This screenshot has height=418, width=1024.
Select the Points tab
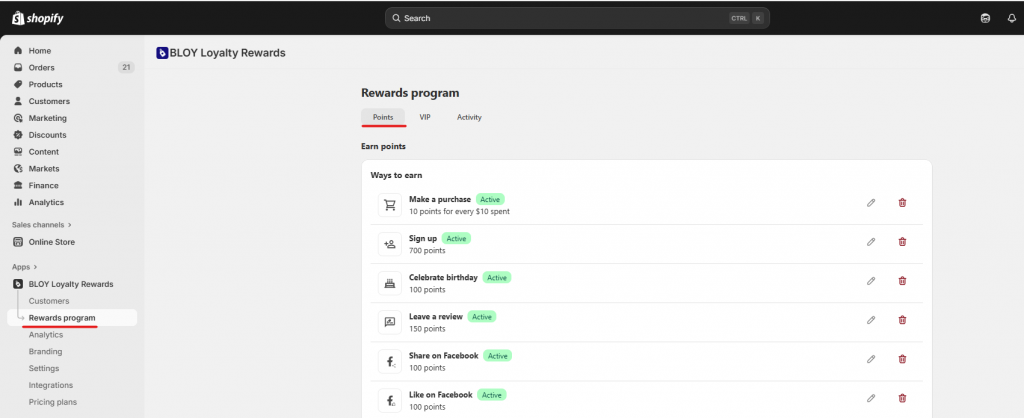click(x=383, y=117)
